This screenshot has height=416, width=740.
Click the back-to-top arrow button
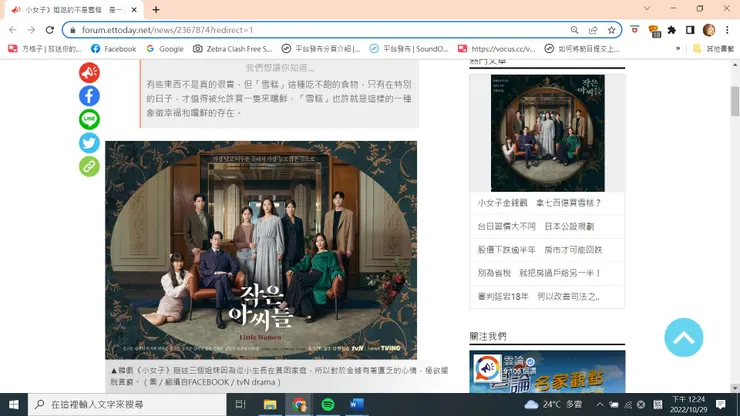tap(683, 337)
